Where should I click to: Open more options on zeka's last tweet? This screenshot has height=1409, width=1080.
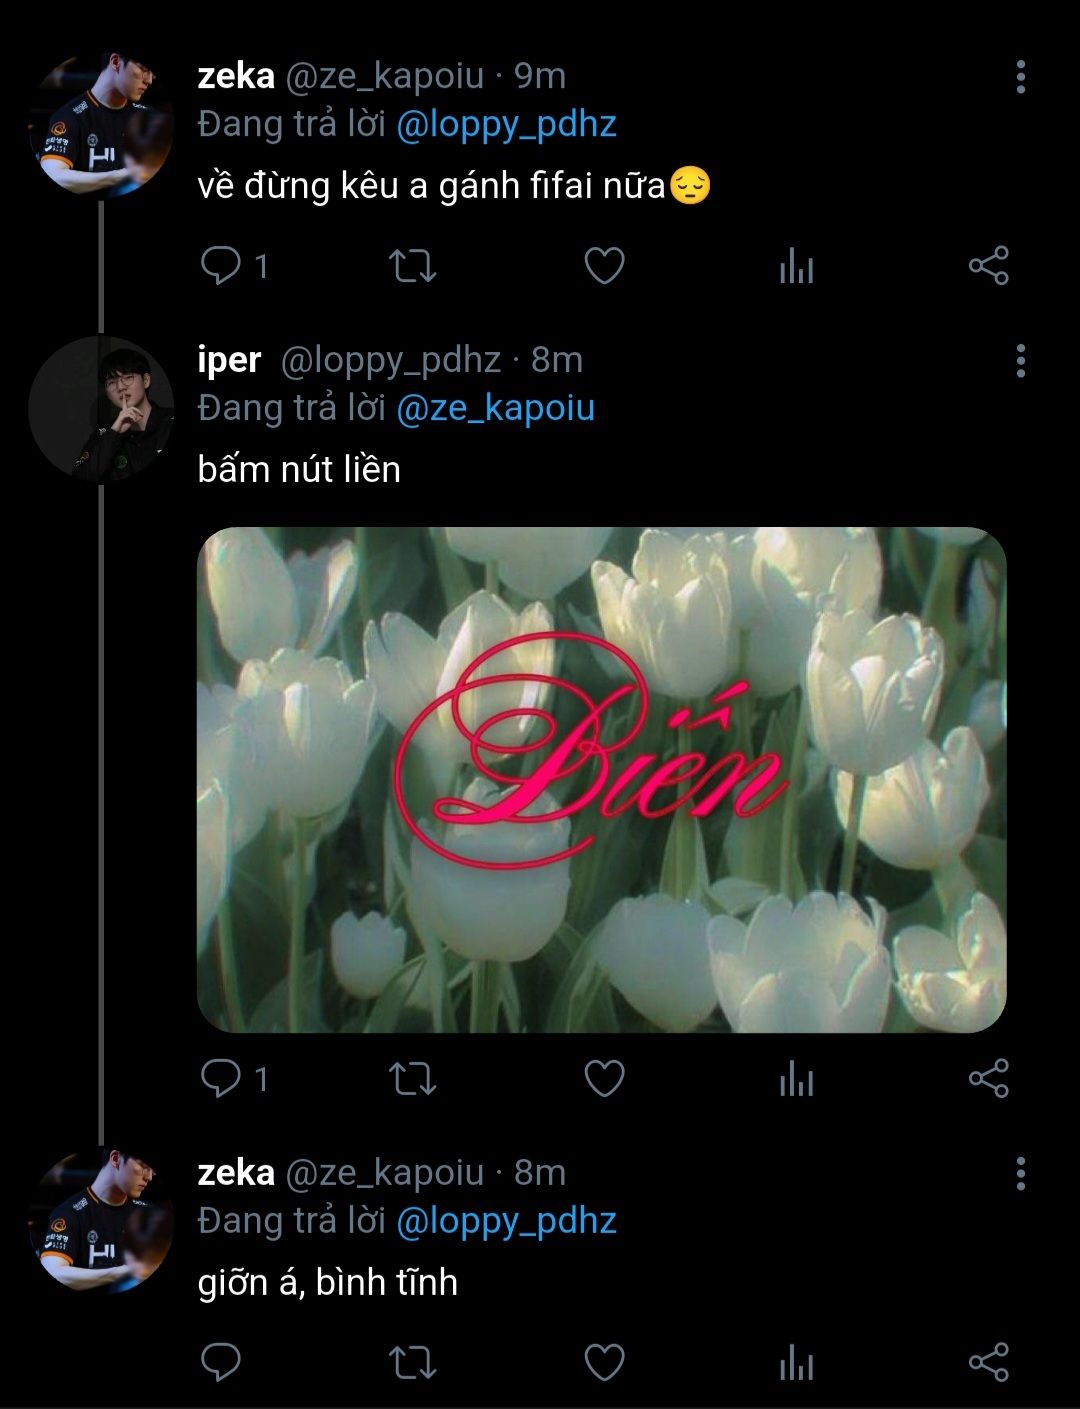pos(1020,1174)
